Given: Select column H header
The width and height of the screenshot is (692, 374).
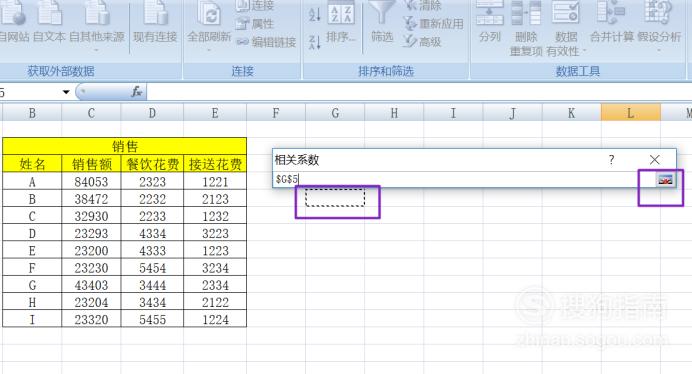Looking at the screenshot, I should tap(394, 113).
